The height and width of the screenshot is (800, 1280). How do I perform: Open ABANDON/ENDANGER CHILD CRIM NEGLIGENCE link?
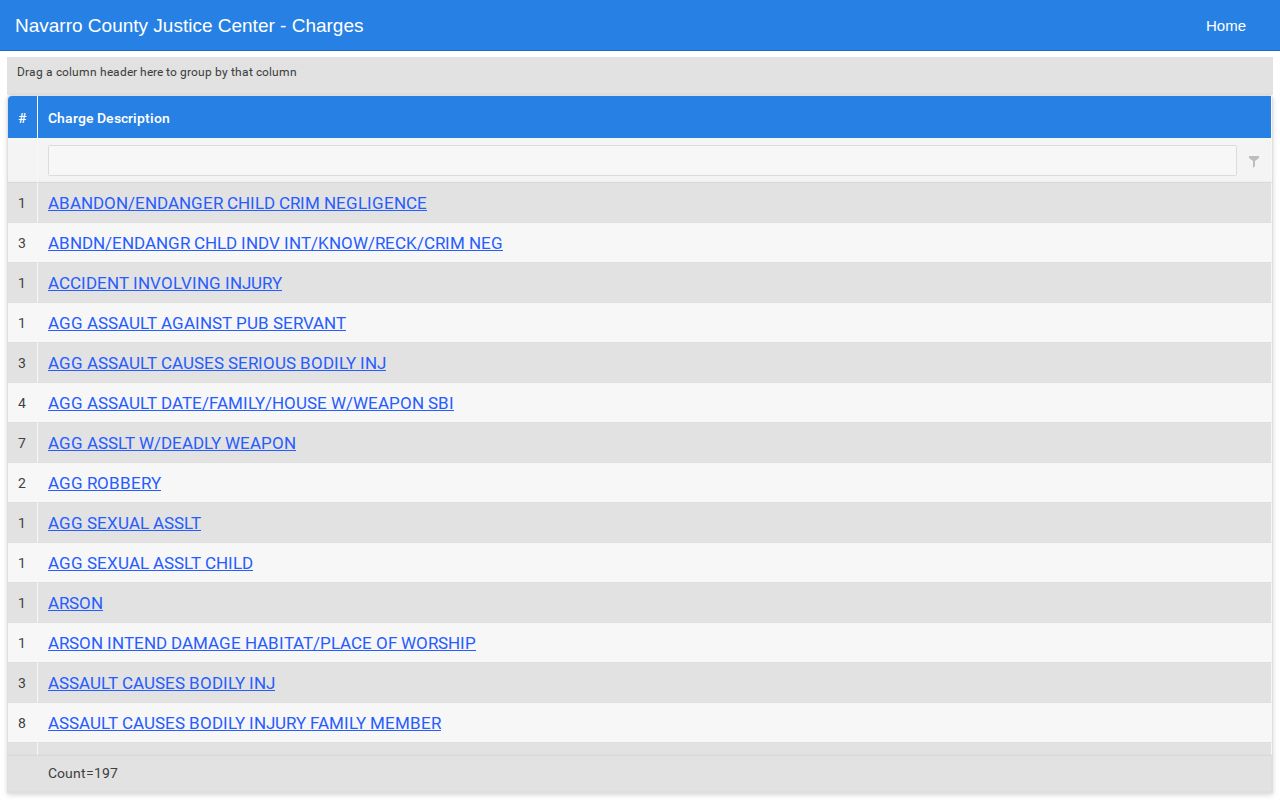tap(237, 203)
